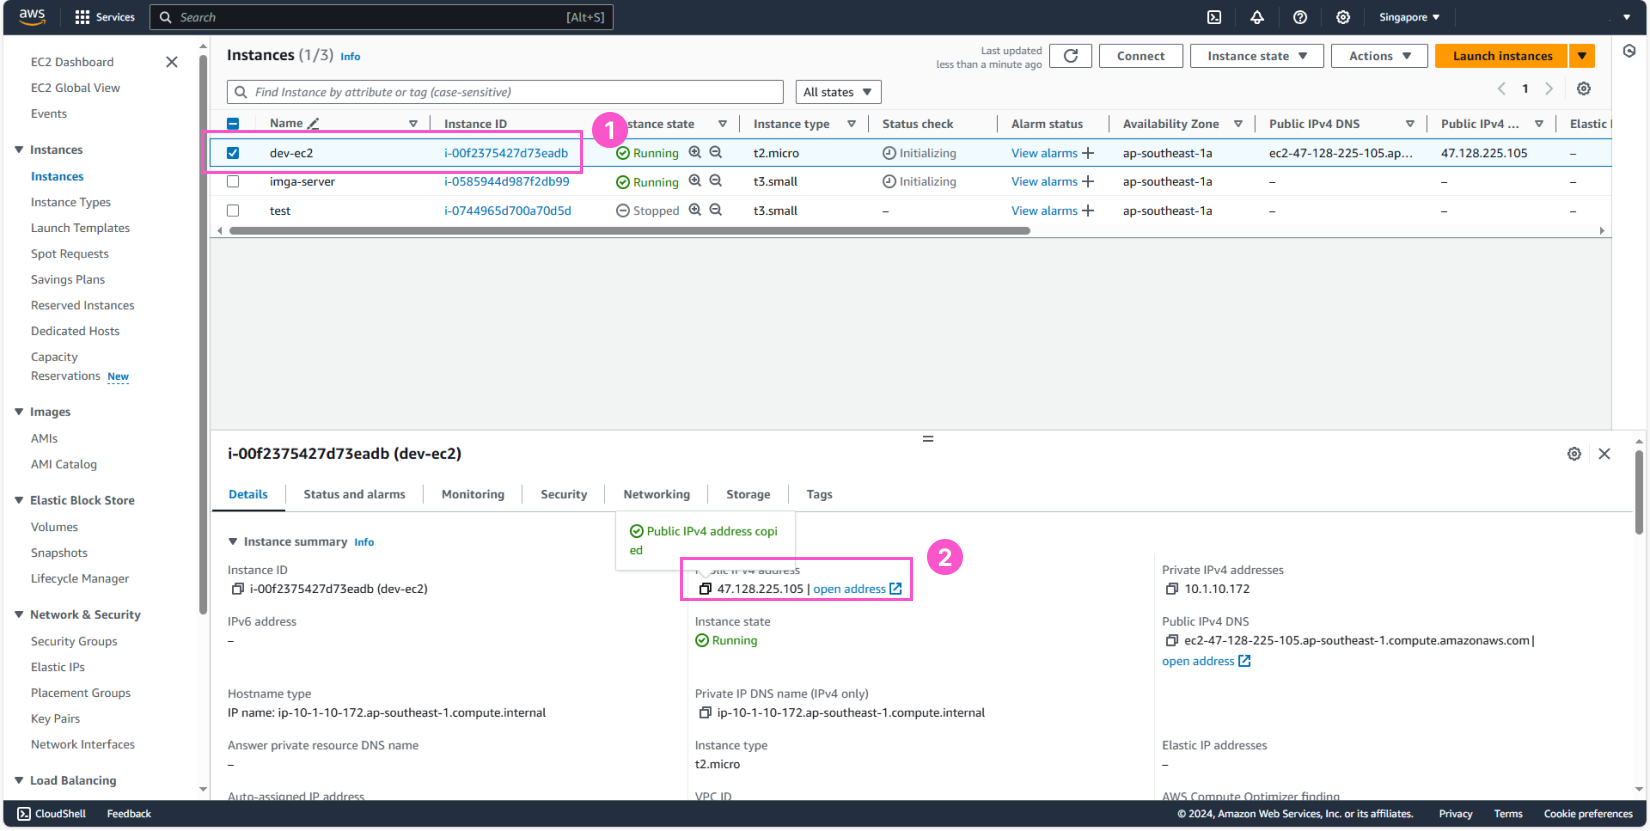The image size is (1650, 831).
Task: Add alarm plus icon for test row
Action: click(1088, 211)
